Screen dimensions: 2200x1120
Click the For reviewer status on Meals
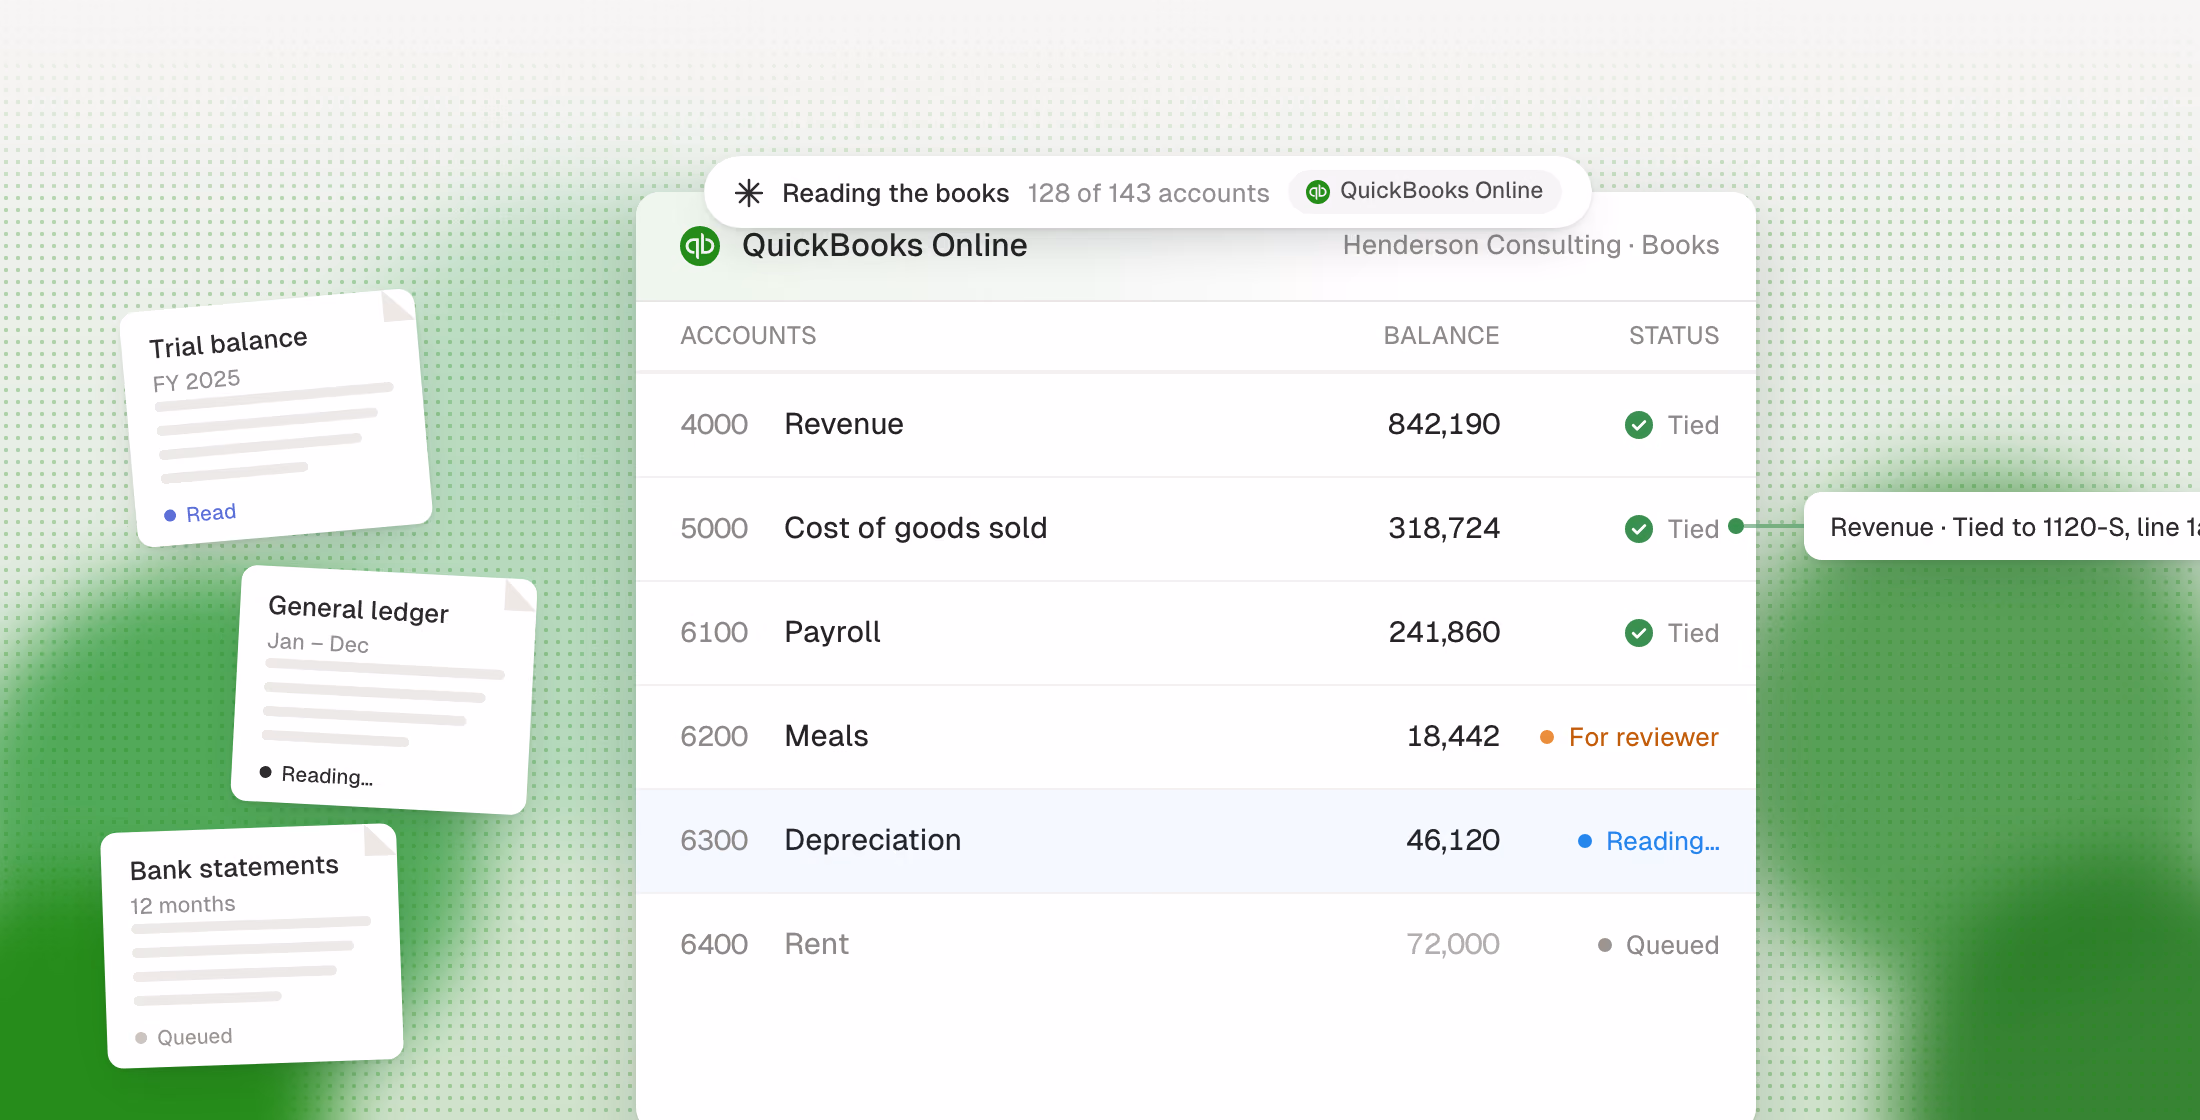pos(1629,737)
